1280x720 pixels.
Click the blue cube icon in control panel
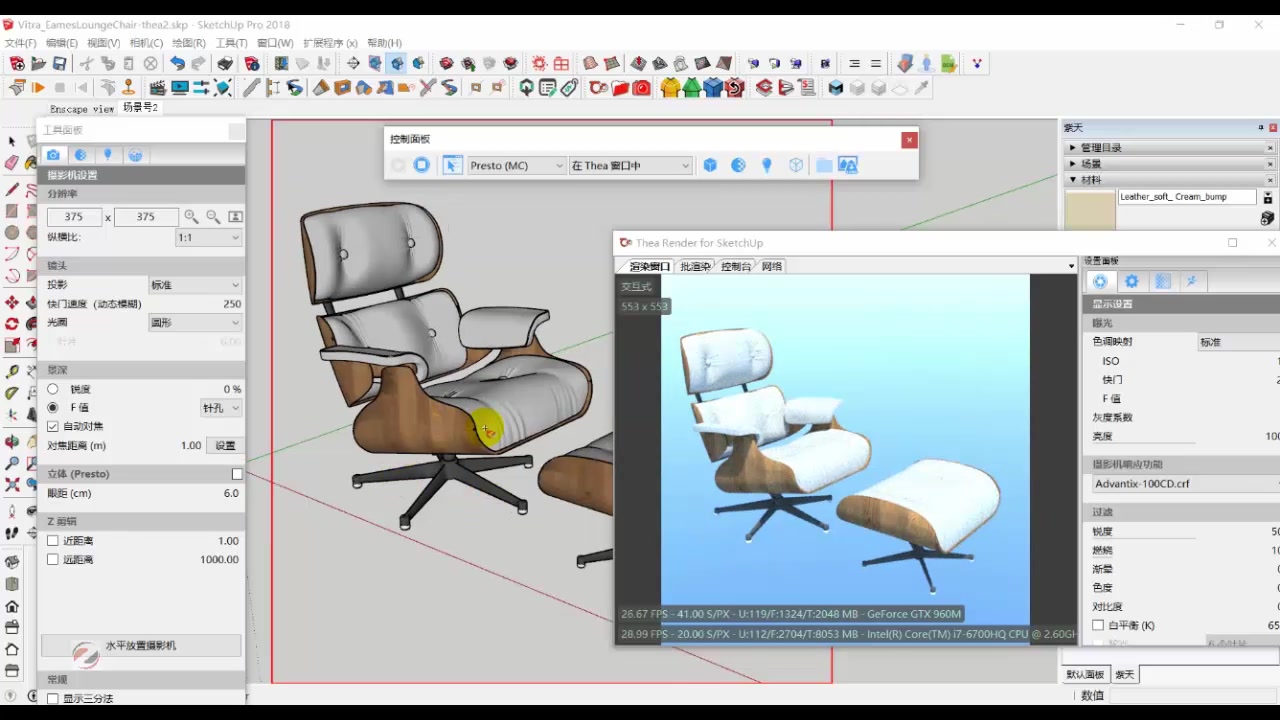[710, 165]
